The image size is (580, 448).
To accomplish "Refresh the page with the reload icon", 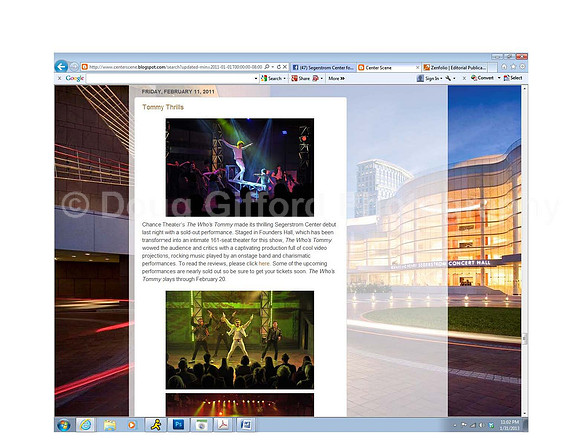I will point(279,67).
